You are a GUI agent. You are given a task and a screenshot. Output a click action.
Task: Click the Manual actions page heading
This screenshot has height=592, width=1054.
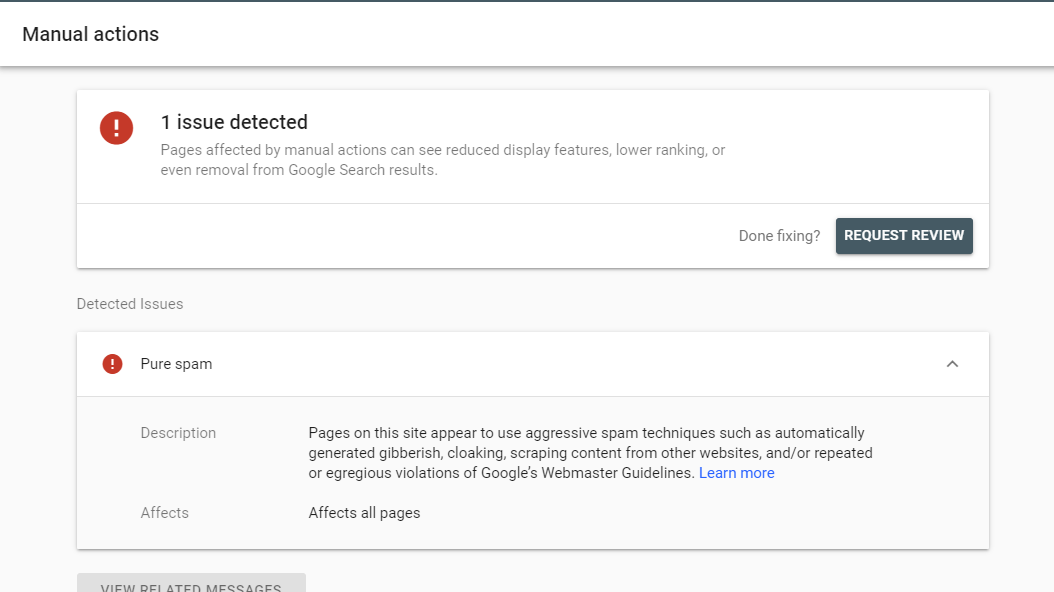[x=91, y=34]
